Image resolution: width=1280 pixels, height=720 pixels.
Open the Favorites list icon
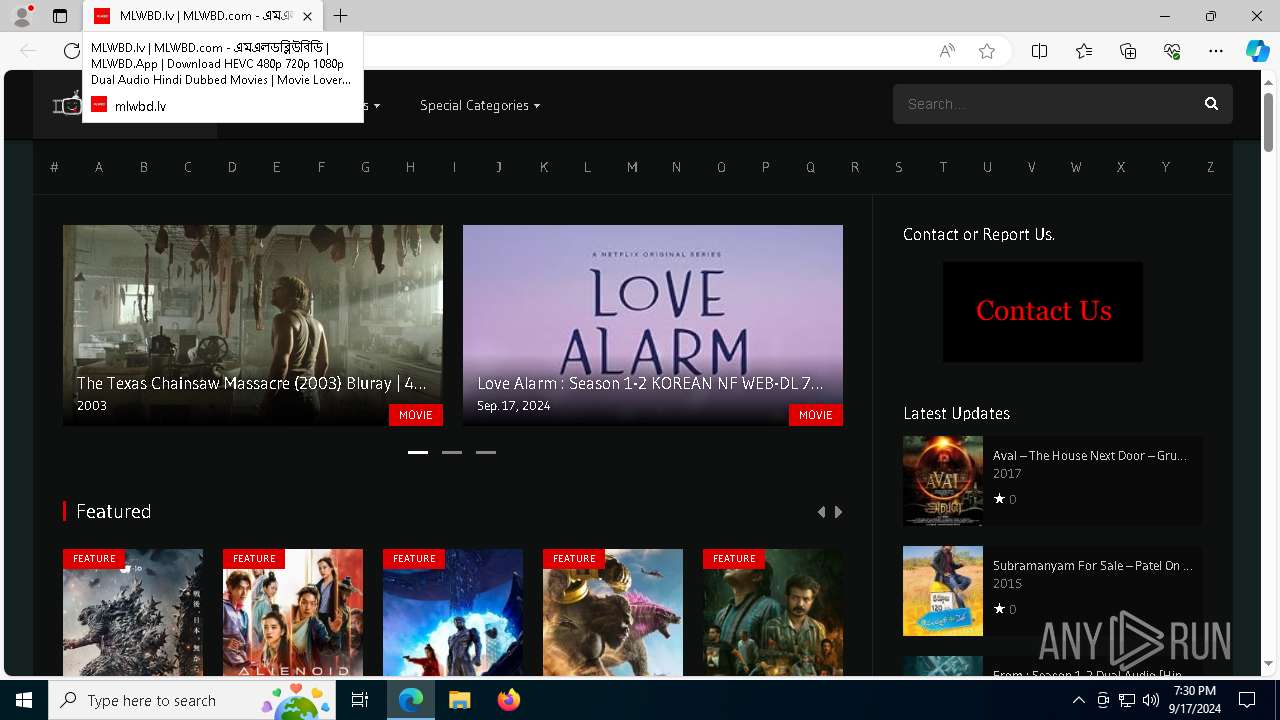tap(1084, 51)
